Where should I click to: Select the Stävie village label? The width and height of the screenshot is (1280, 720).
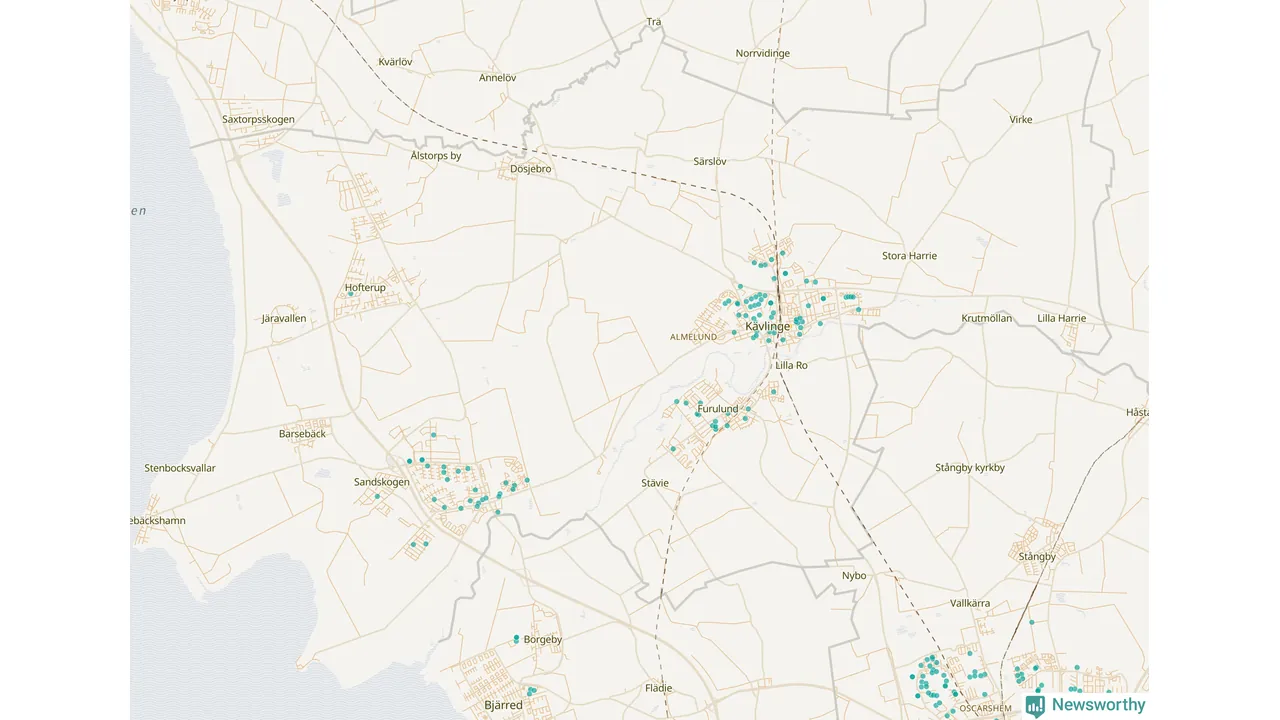(655, 483)
